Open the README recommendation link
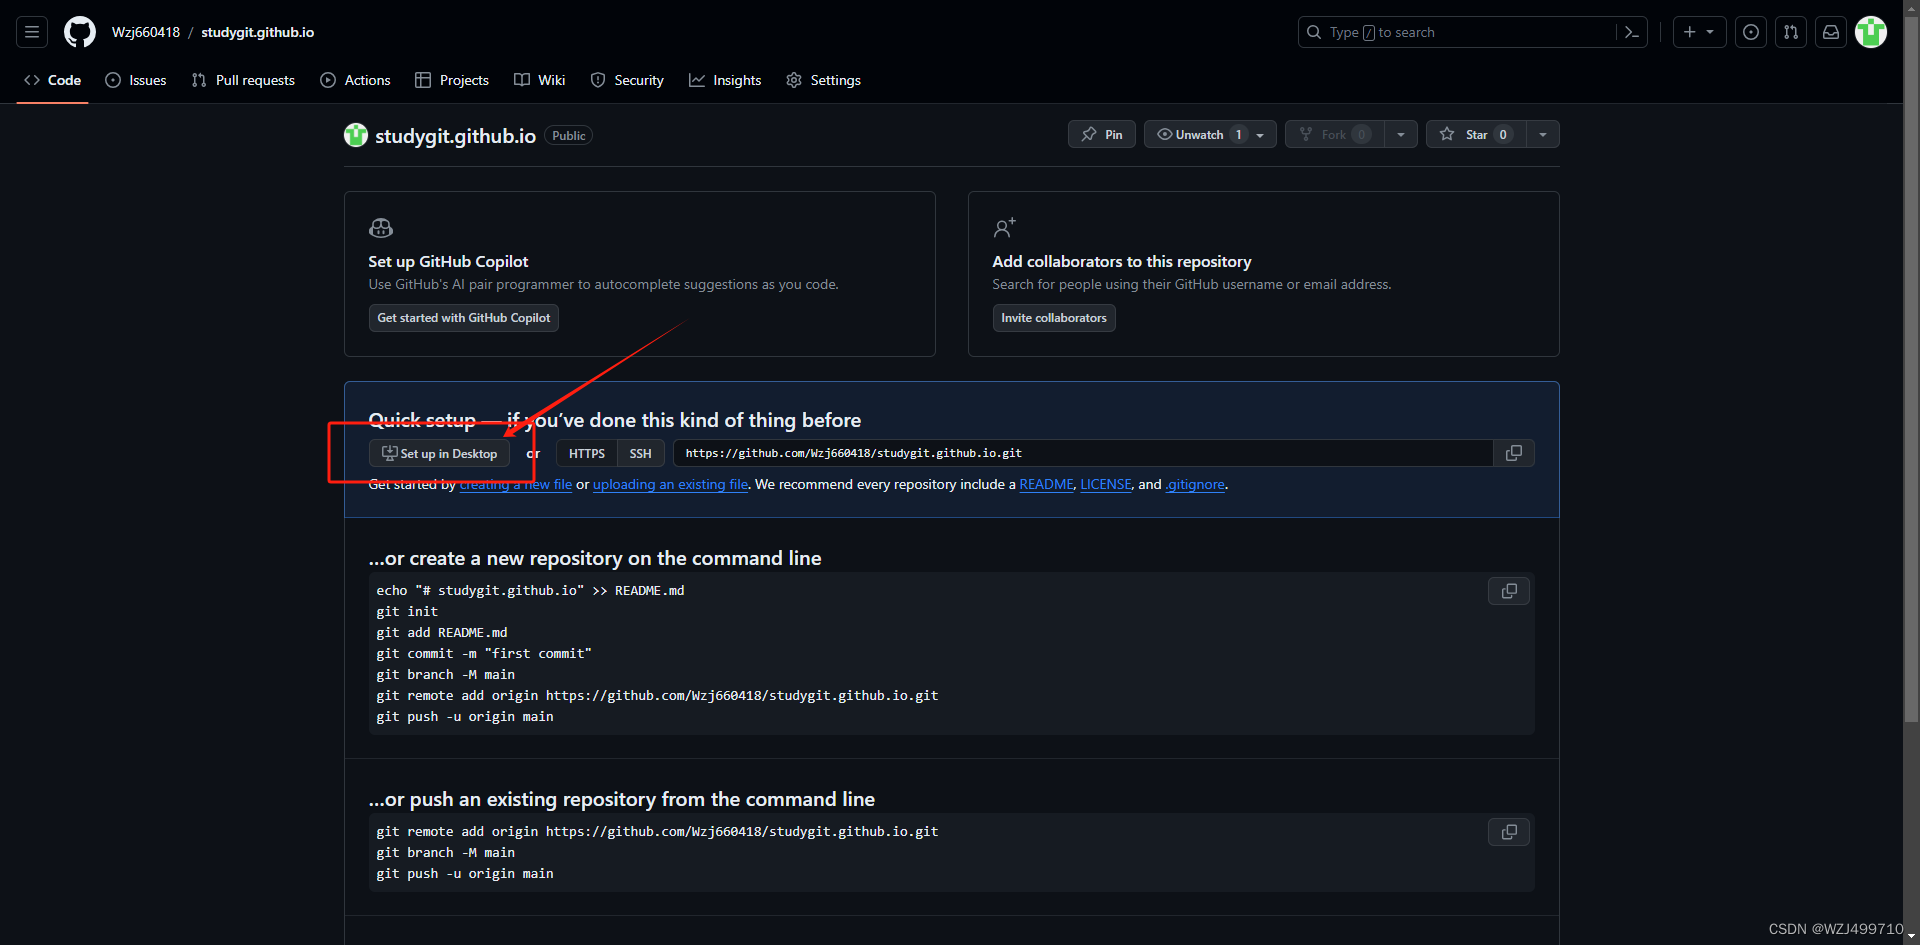Viewport: 1920px width, 945px height. coord(1046,485)
